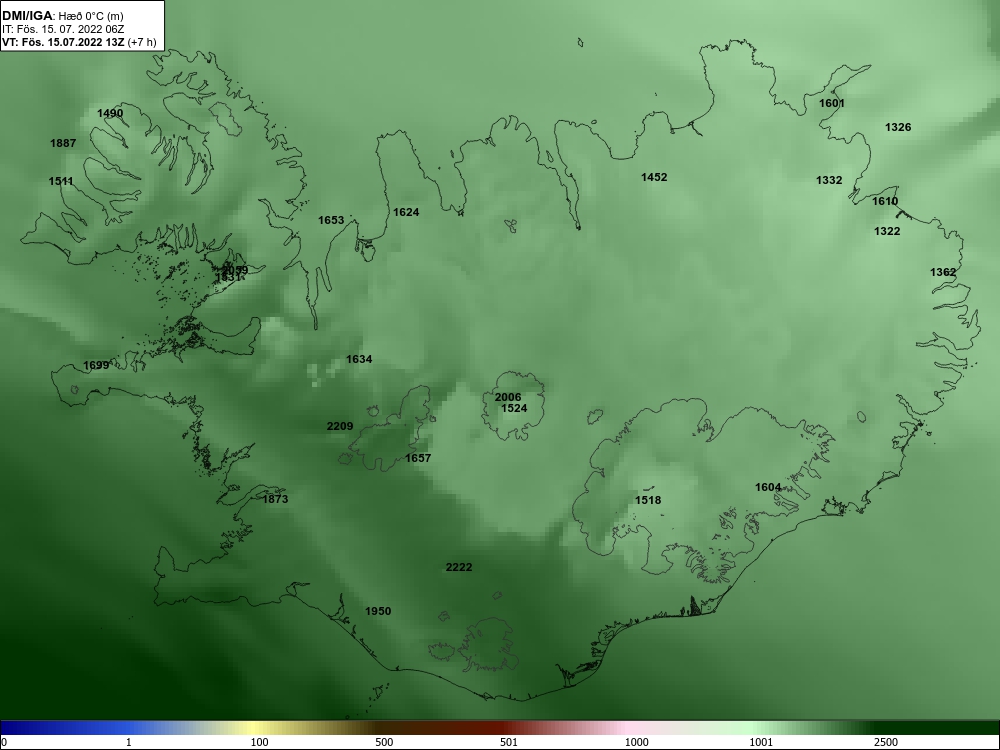Screen dimensions: 1000x750
Task: Click the 2006 value on the central glacier
Action: click(508, 397)
